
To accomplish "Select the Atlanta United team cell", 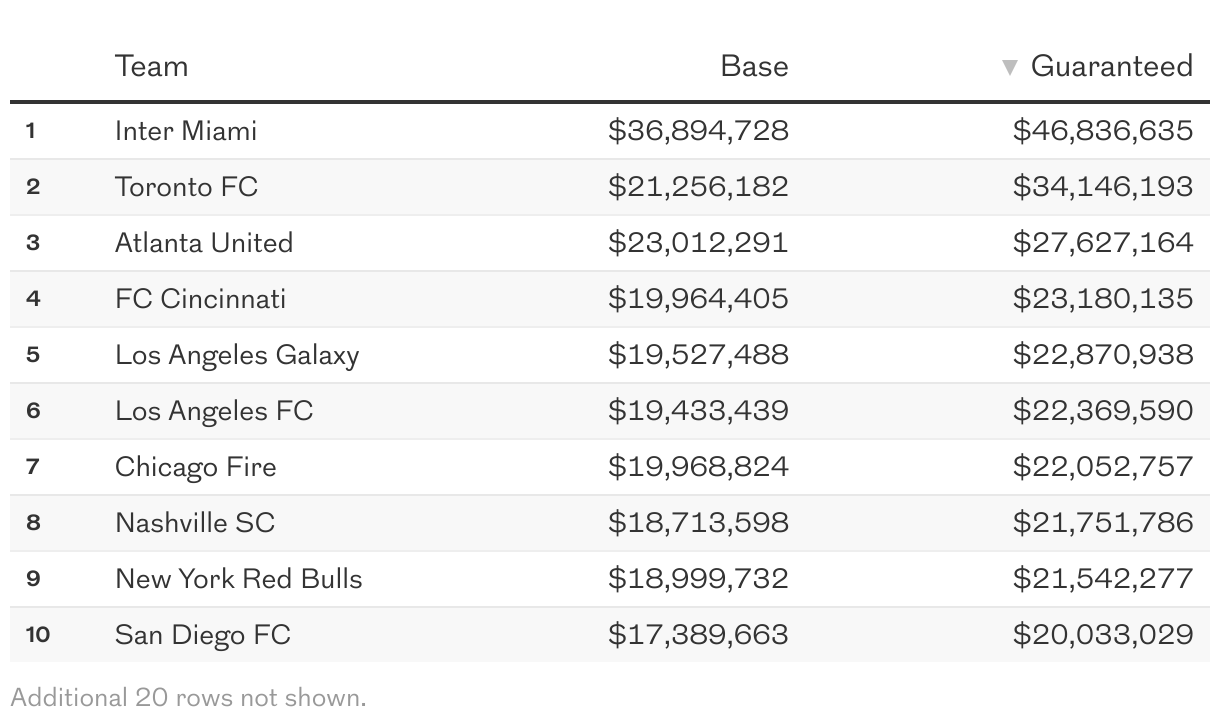I will pos(204,243).
